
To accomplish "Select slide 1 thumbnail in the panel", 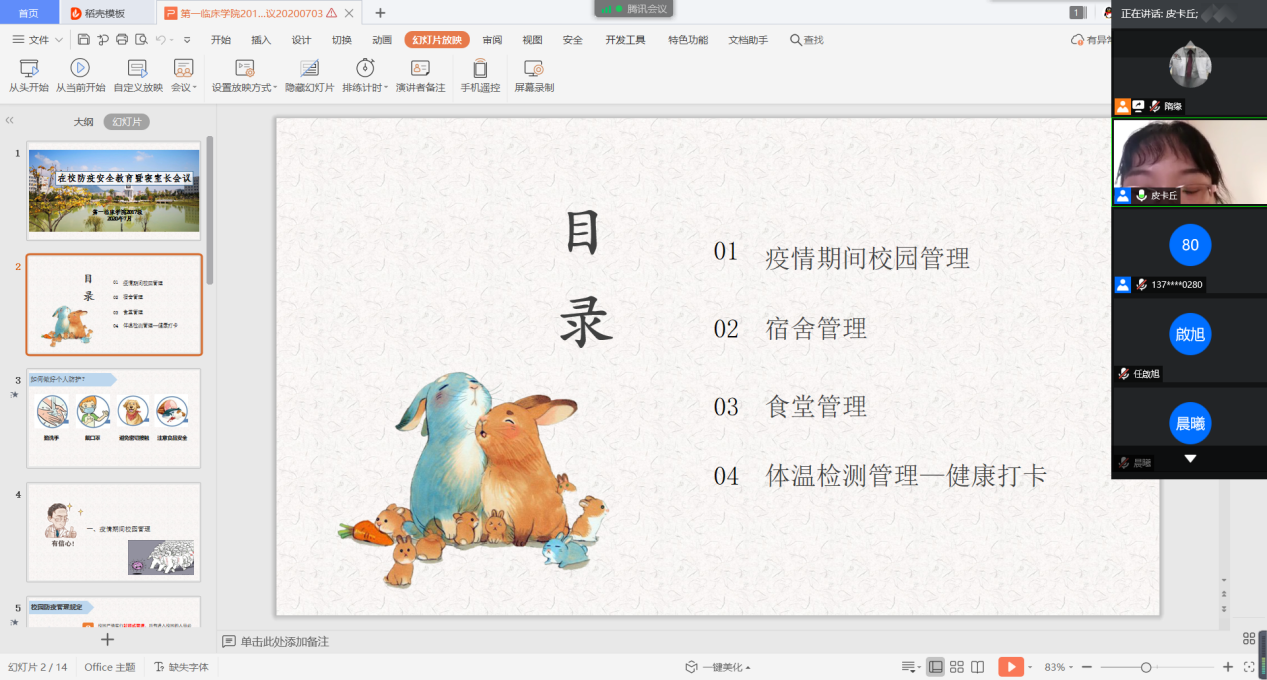I will (114, 190).
